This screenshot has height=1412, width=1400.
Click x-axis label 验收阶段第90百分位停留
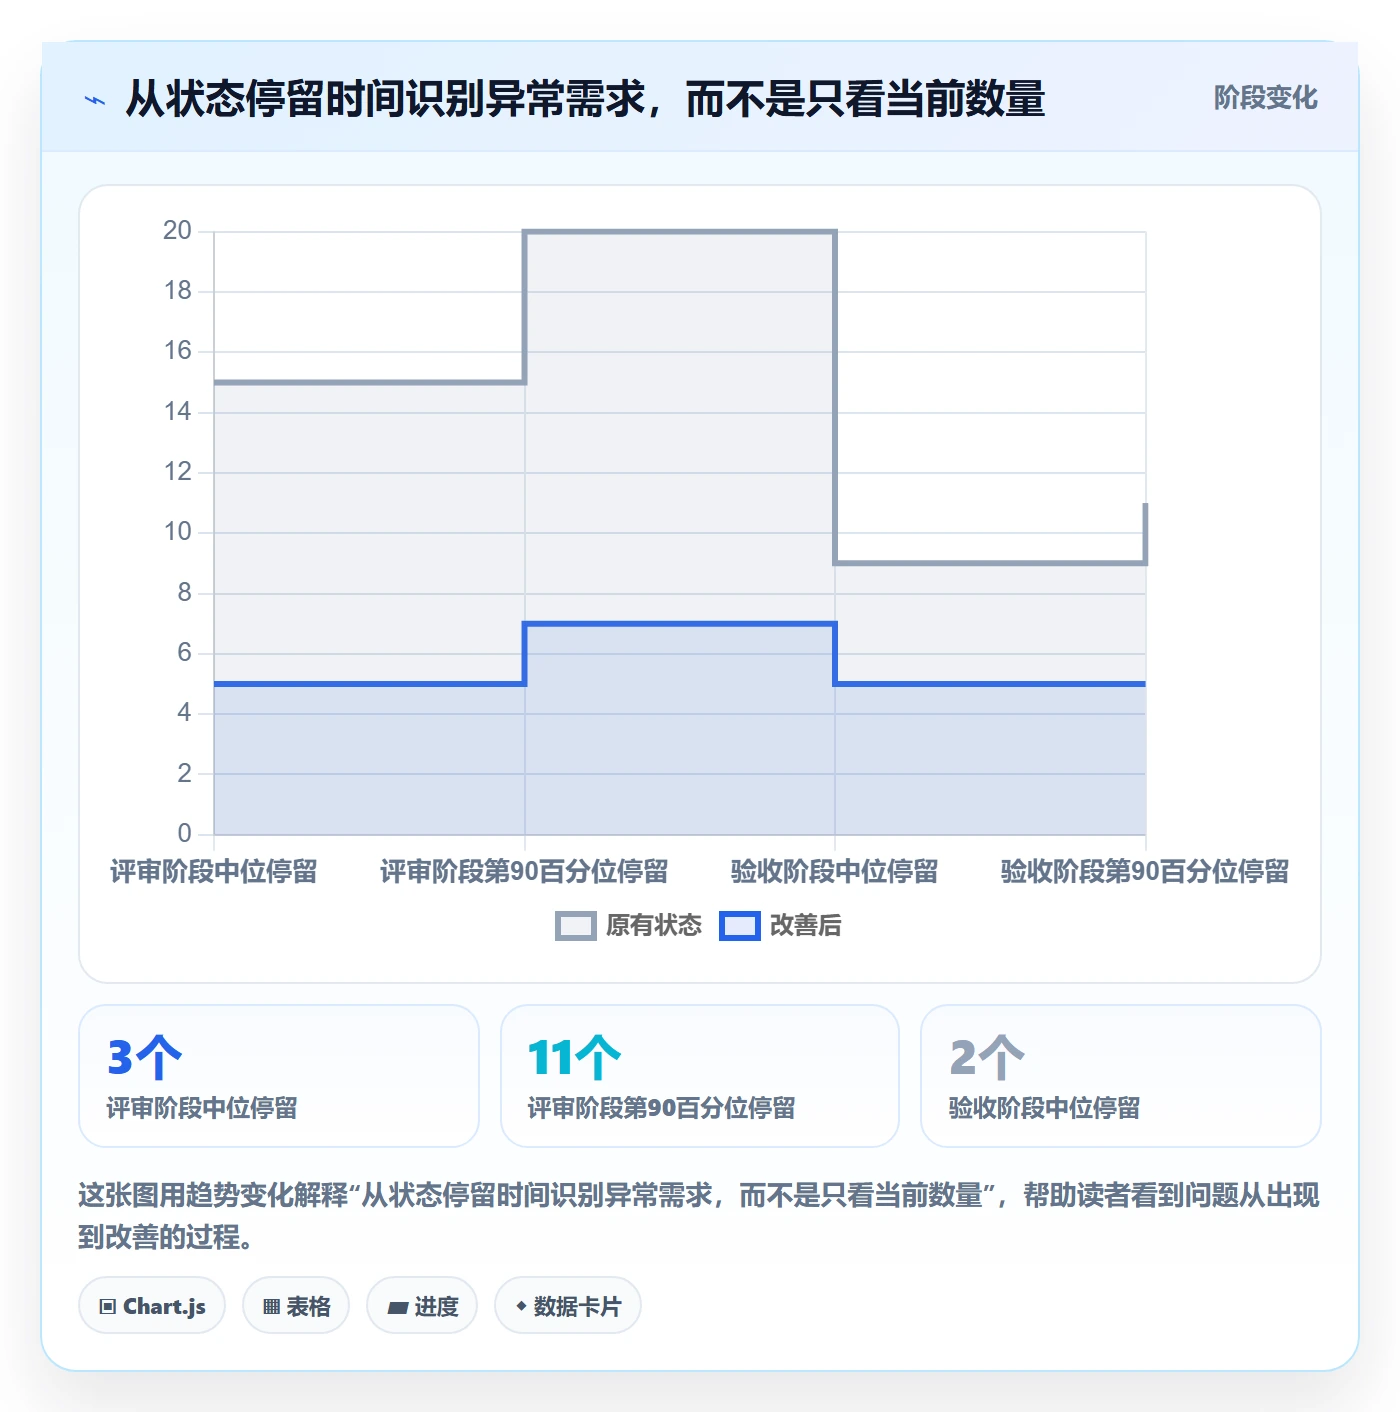1145,872
